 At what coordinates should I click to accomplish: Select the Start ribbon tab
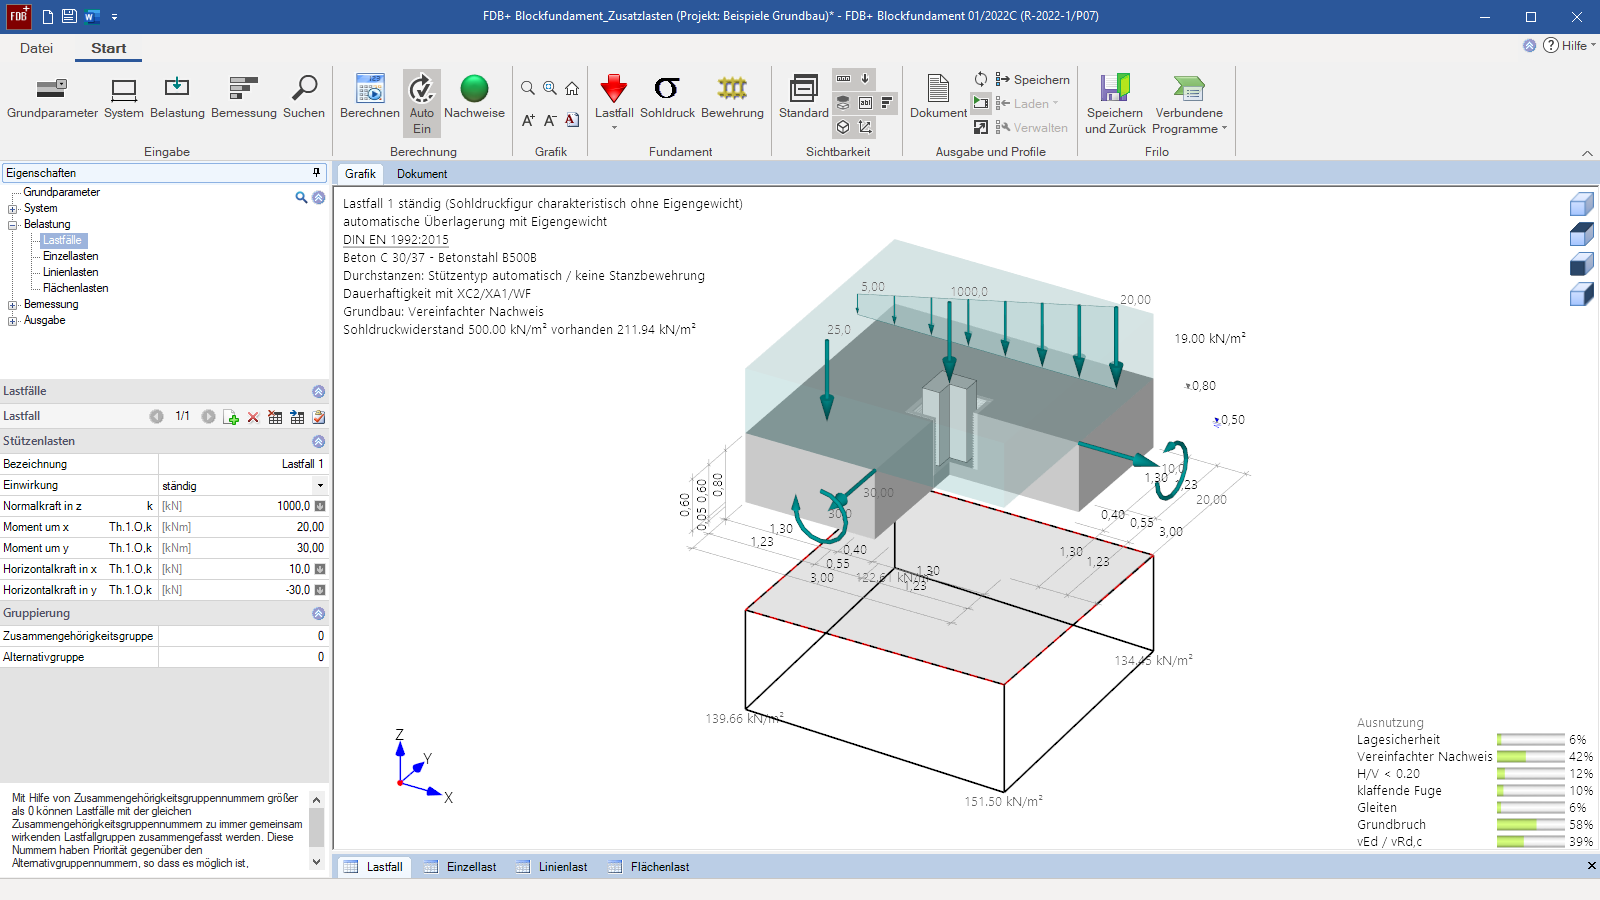[109, 48]
